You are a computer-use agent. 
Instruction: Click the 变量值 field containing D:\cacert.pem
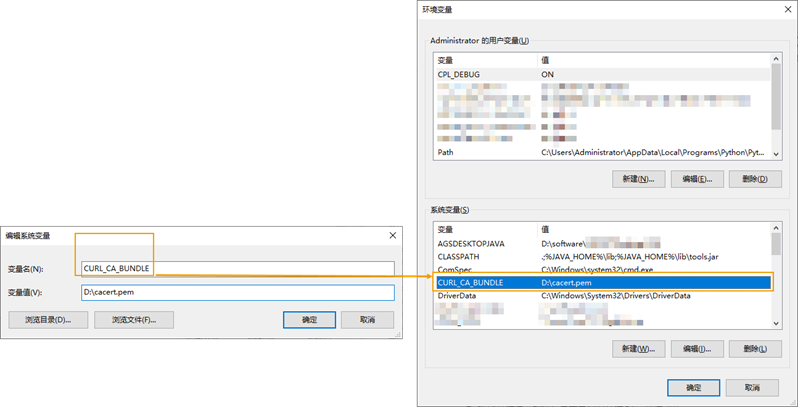pyautogui.click(x=238, y=292)
